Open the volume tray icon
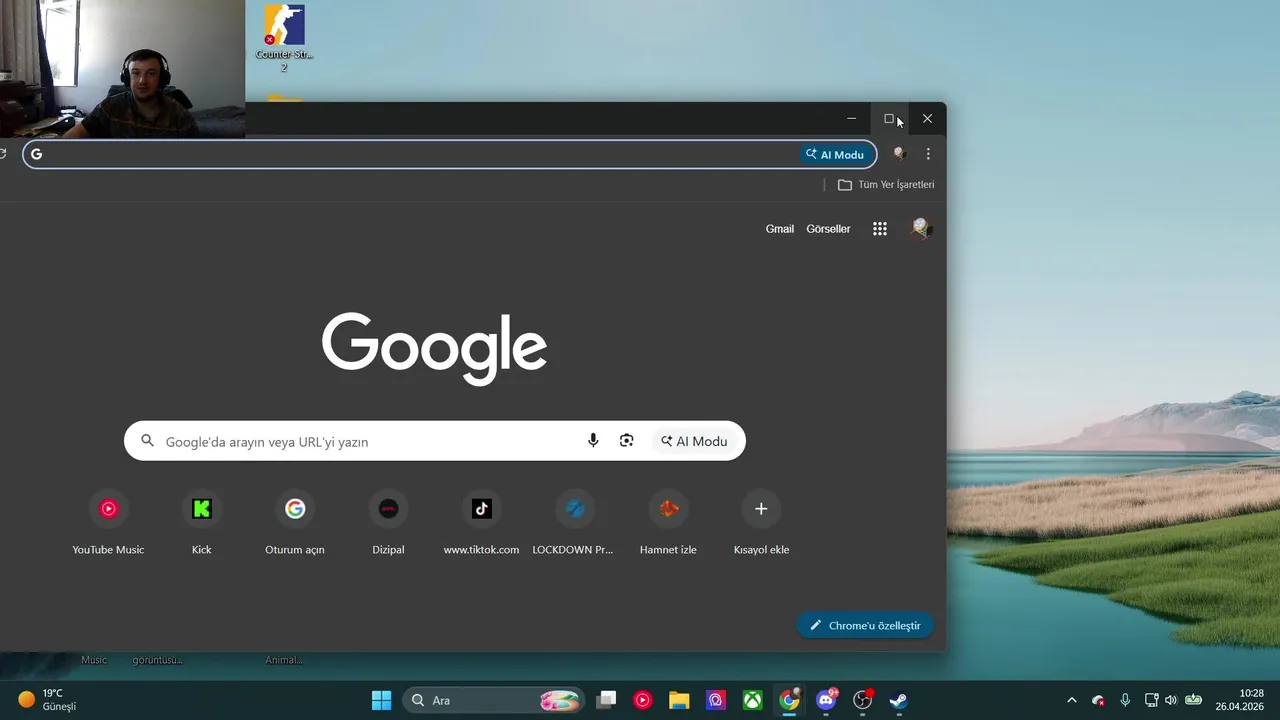Screen dimensions: 1280x720 pyautogui.click(x=1171, y=700)
